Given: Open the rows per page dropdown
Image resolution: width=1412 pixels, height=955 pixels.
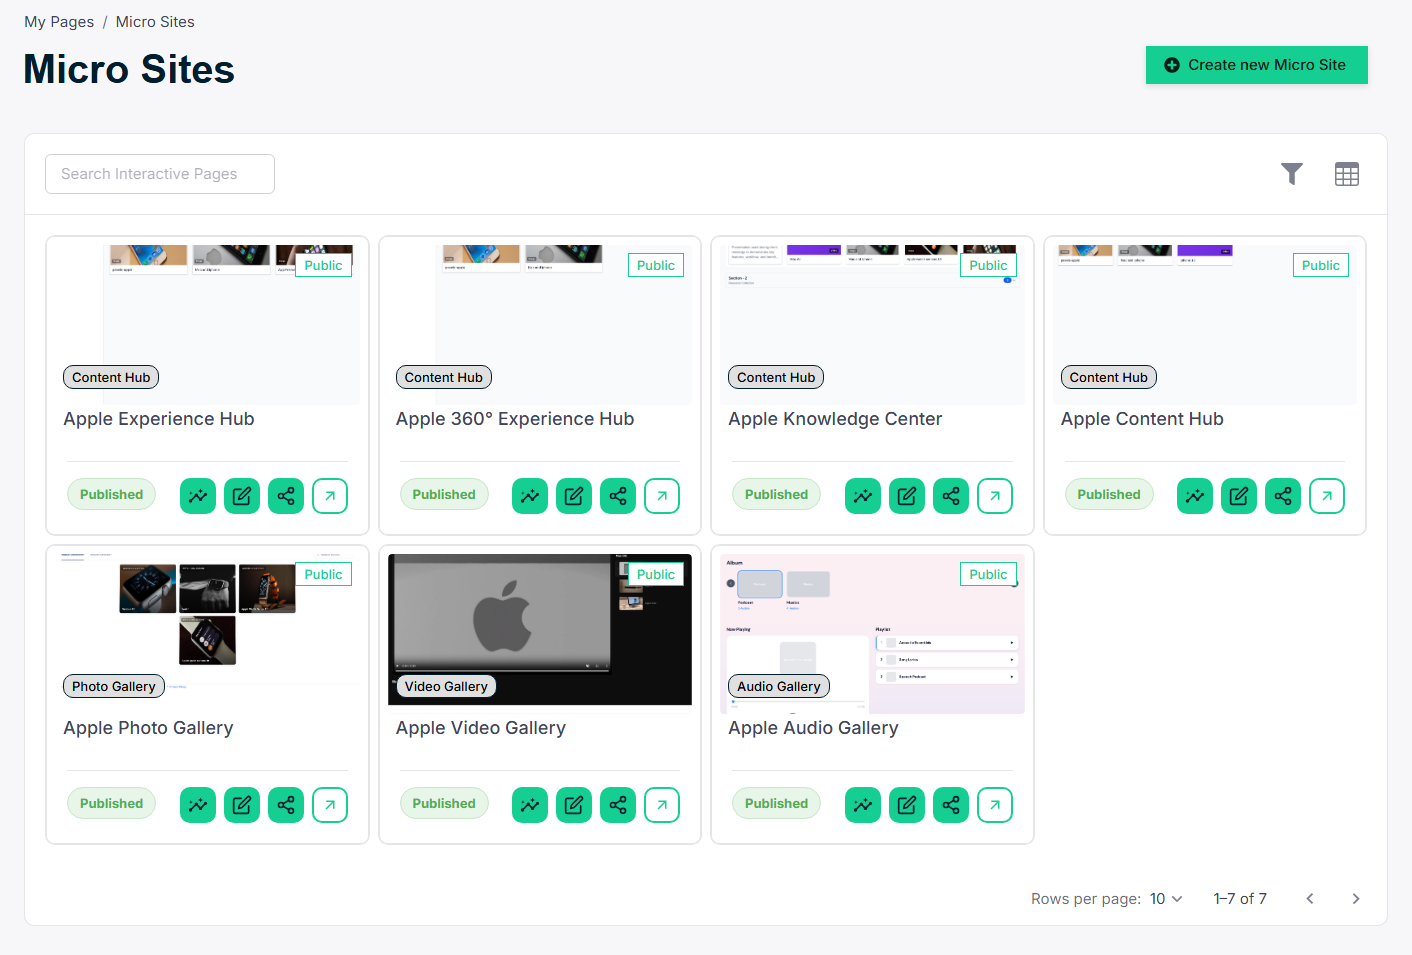Looking at the screenshot, I should point(1166,899).
